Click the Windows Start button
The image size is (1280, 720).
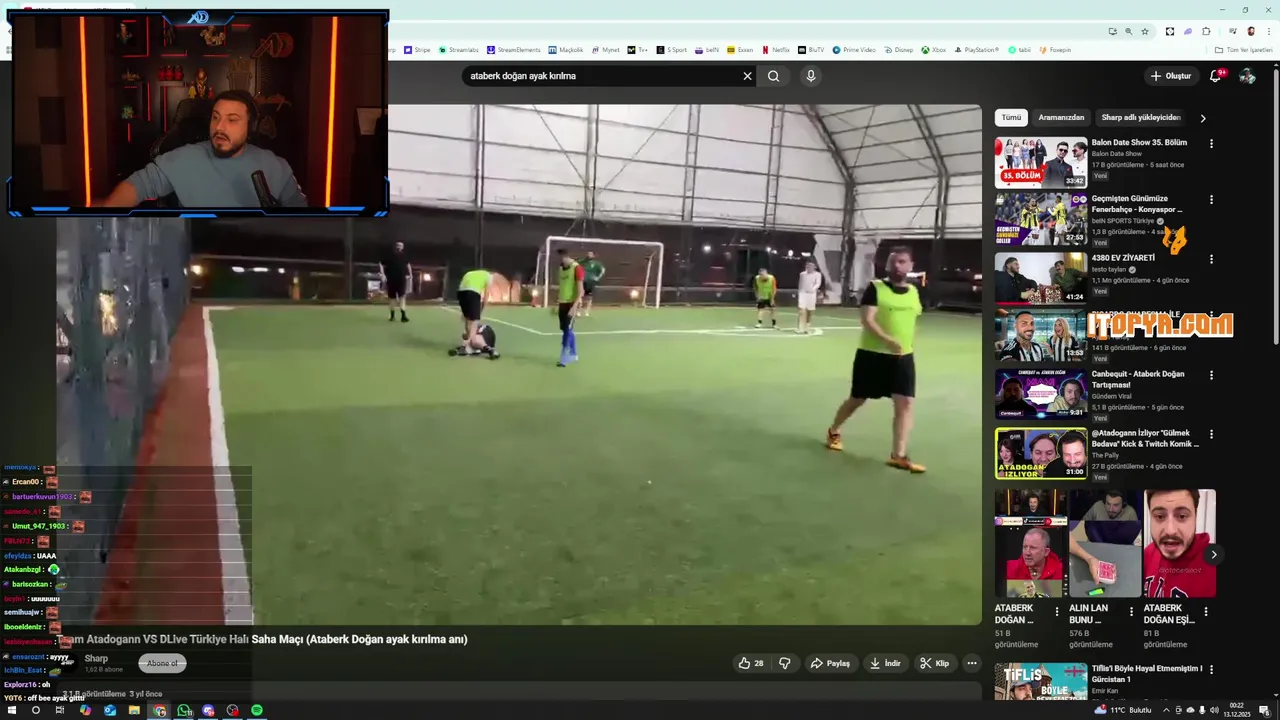(12, 710)
